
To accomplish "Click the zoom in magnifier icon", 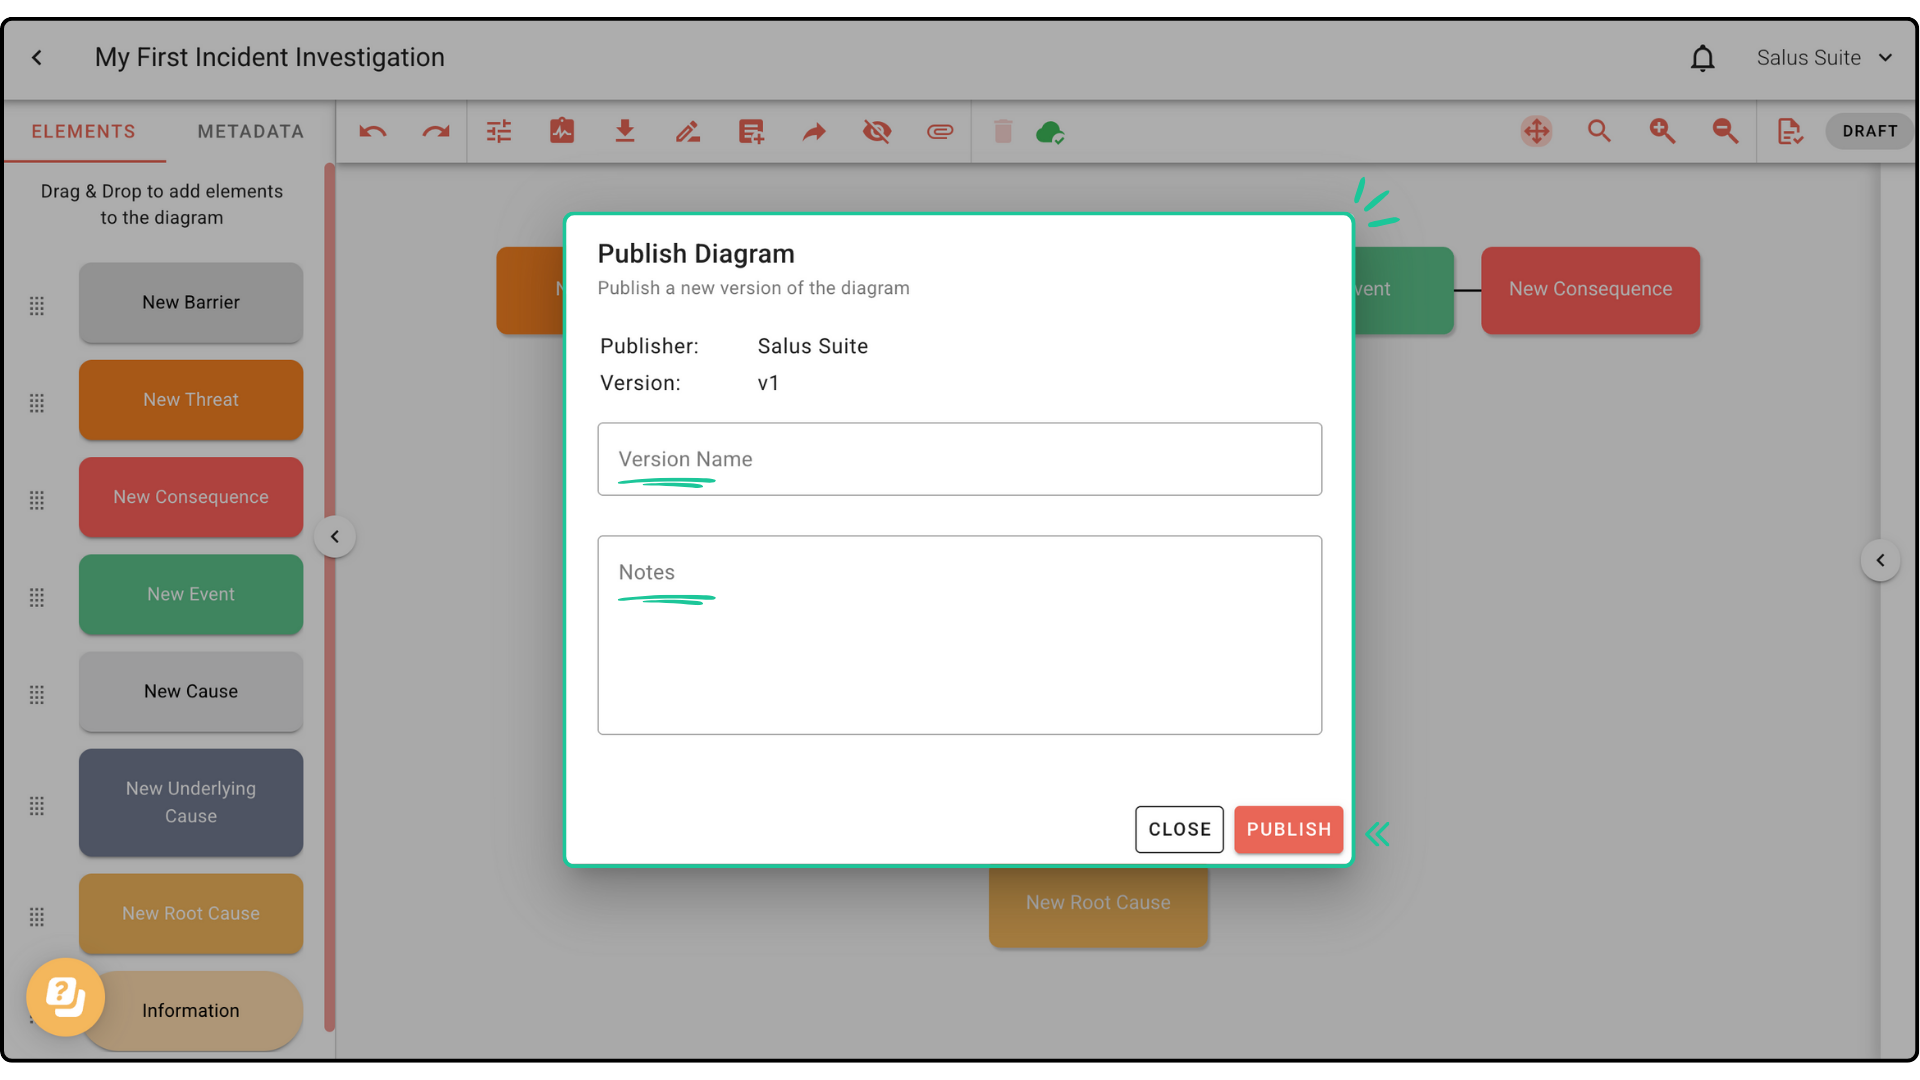I will click(x=1662, y=132).
